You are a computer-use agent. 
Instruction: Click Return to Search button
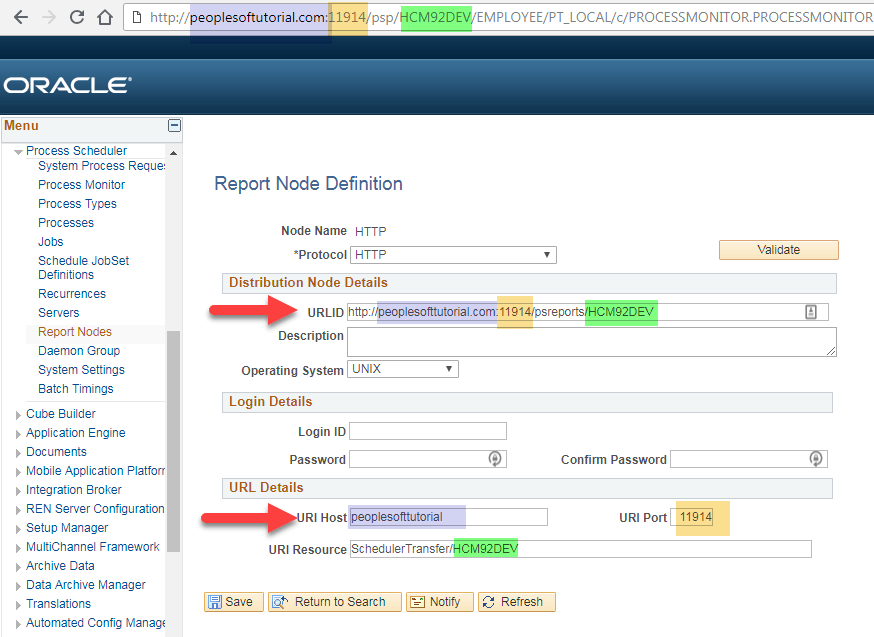(334, 602)
